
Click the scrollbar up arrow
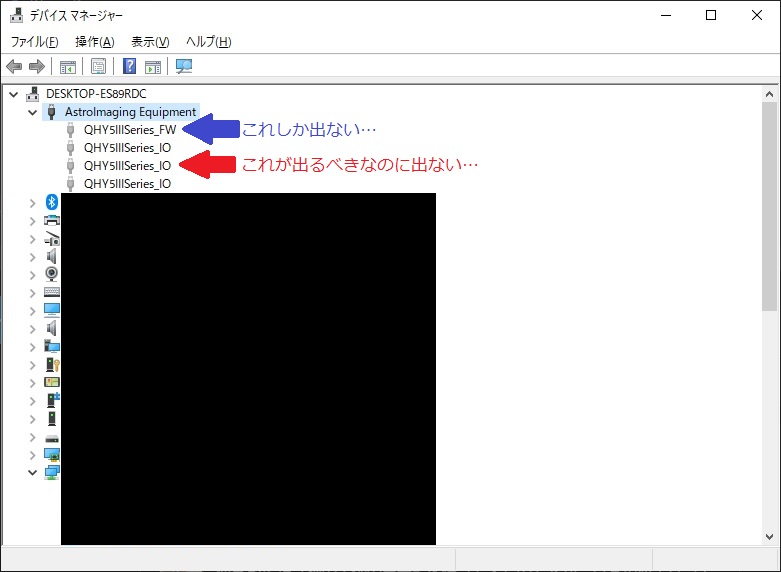coord(769,94)
